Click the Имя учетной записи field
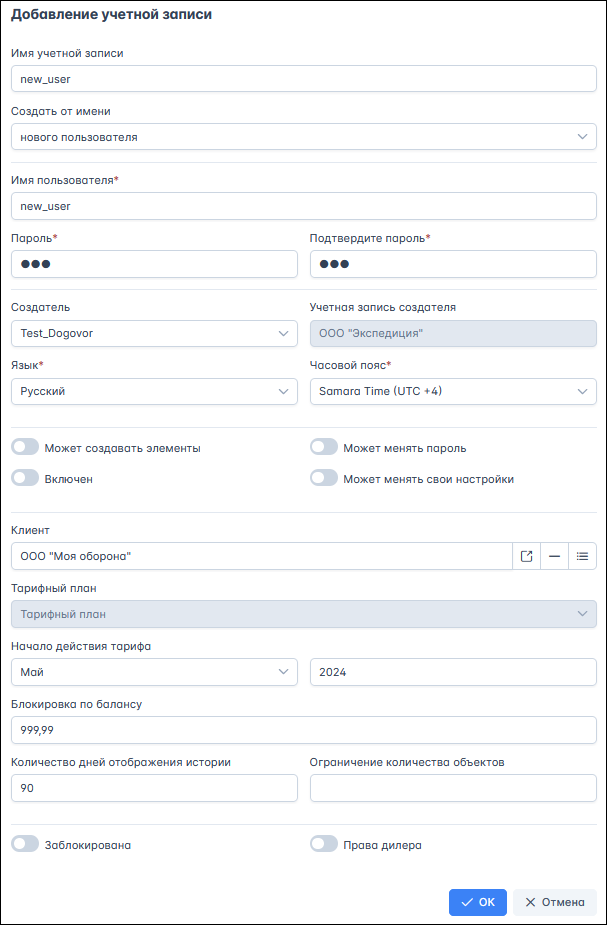 click(304, 79)
